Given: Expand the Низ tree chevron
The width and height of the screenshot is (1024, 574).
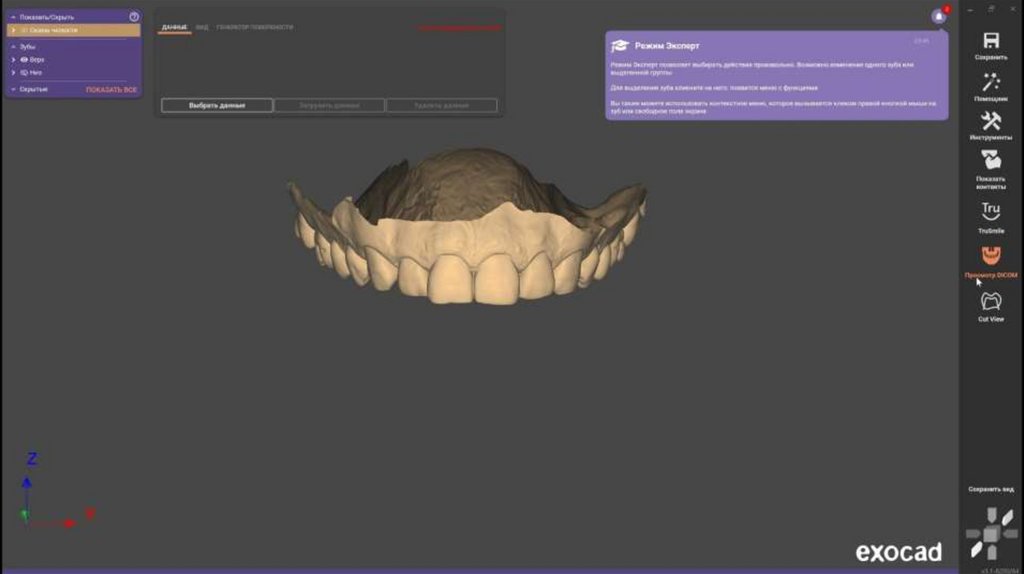Looking at the screenshot, I should coord(14,72).
